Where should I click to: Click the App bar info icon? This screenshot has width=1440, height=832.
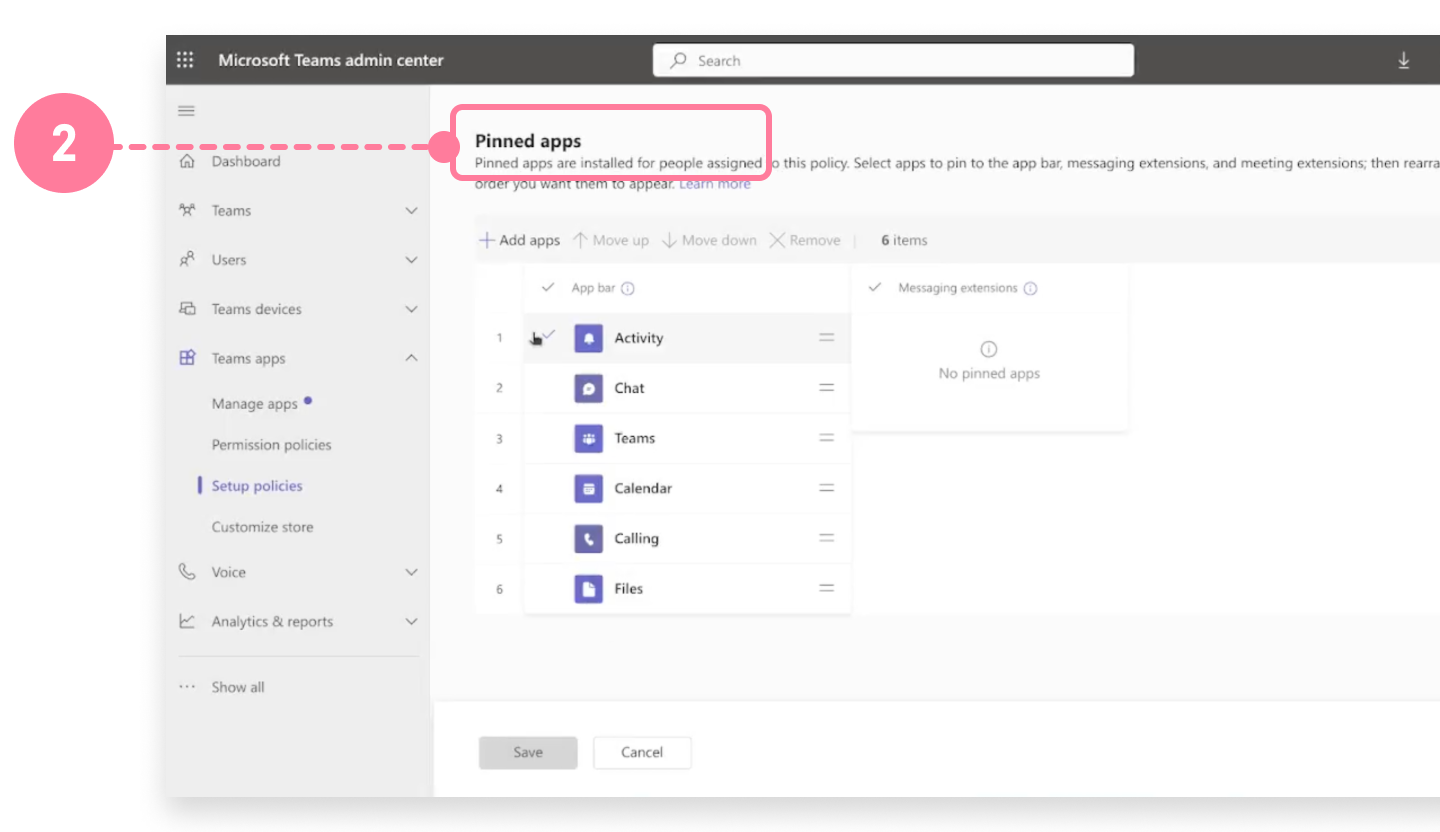628,289
